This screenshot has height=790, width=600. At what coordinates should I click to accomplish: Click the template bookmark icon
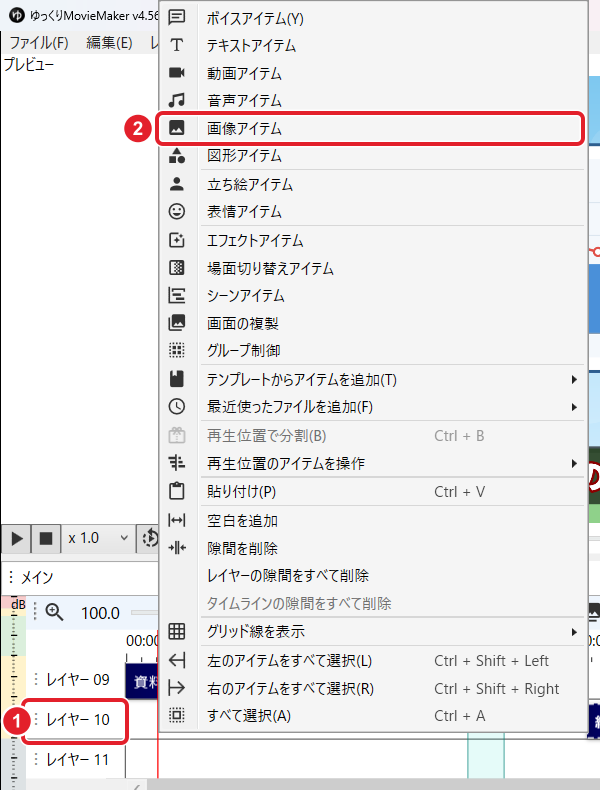(176, 379)
